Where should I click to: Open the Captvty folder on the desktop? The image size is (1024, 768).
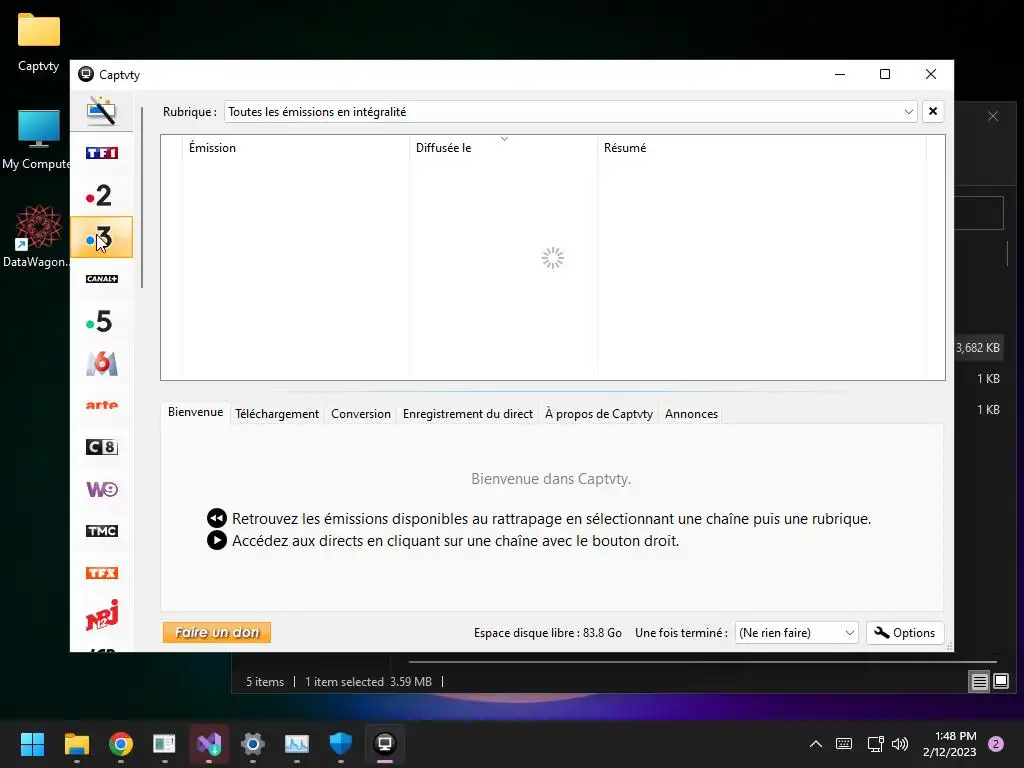click(39, 41)
